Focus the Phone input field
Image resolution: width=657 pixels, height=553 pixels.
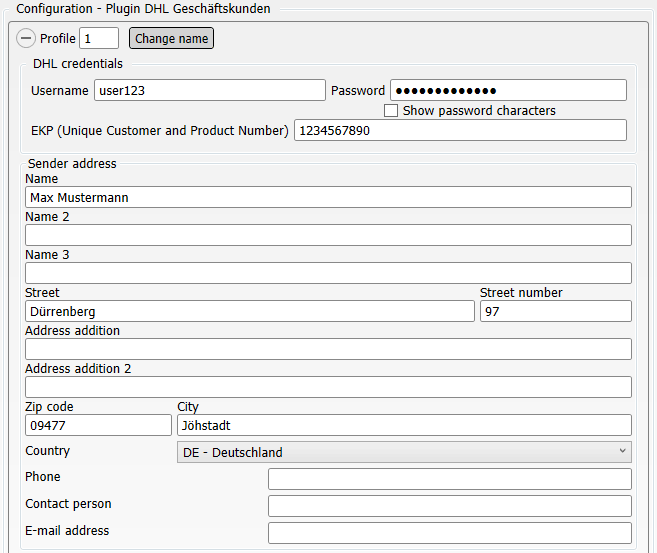tap(450, 479)
